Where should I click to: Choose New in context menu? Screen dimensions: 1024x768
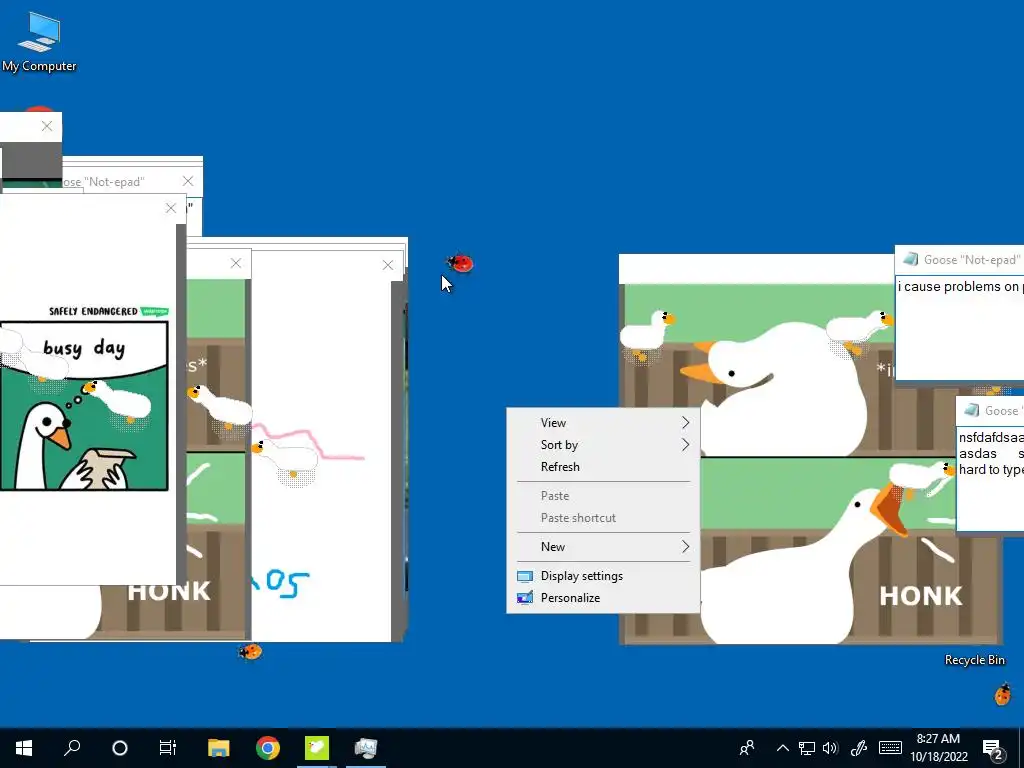[x=603, y=547]
